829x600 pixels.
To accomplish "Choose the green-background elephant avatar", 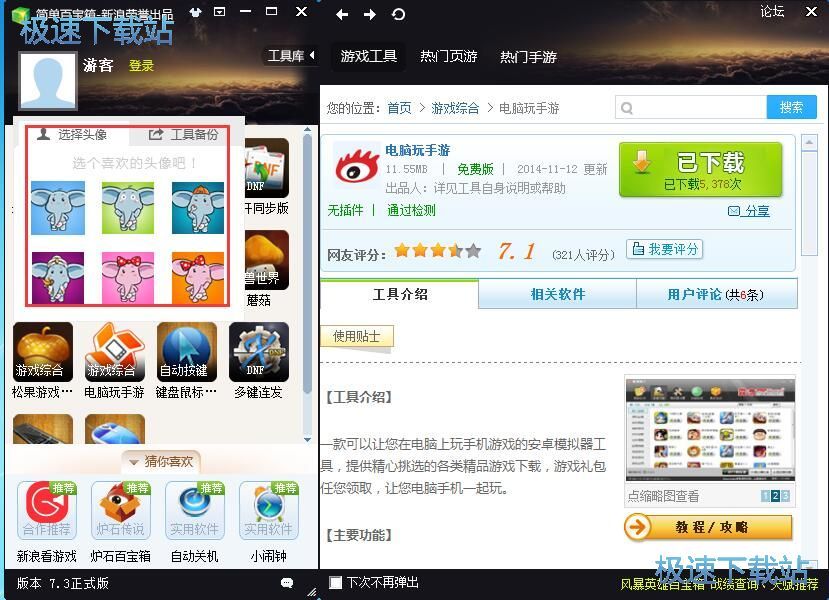I will coord(128,208).
